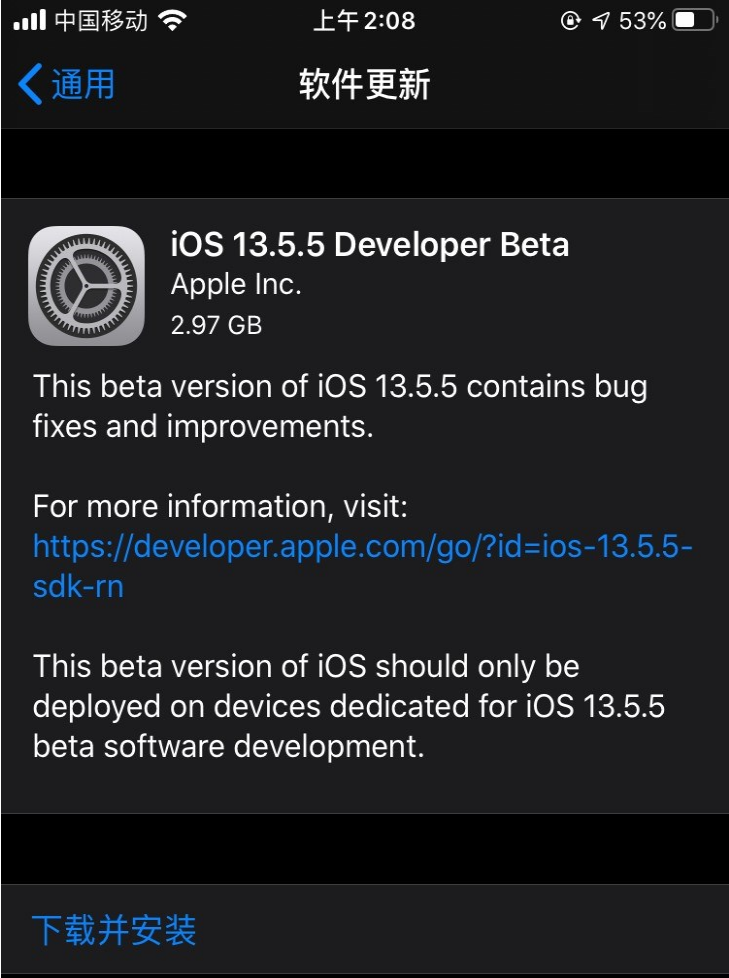The width and height of the screenshot is (729, 978).
Task: Tap the iOS 13.5.5 Developer Beta heading
Action: 368,244
